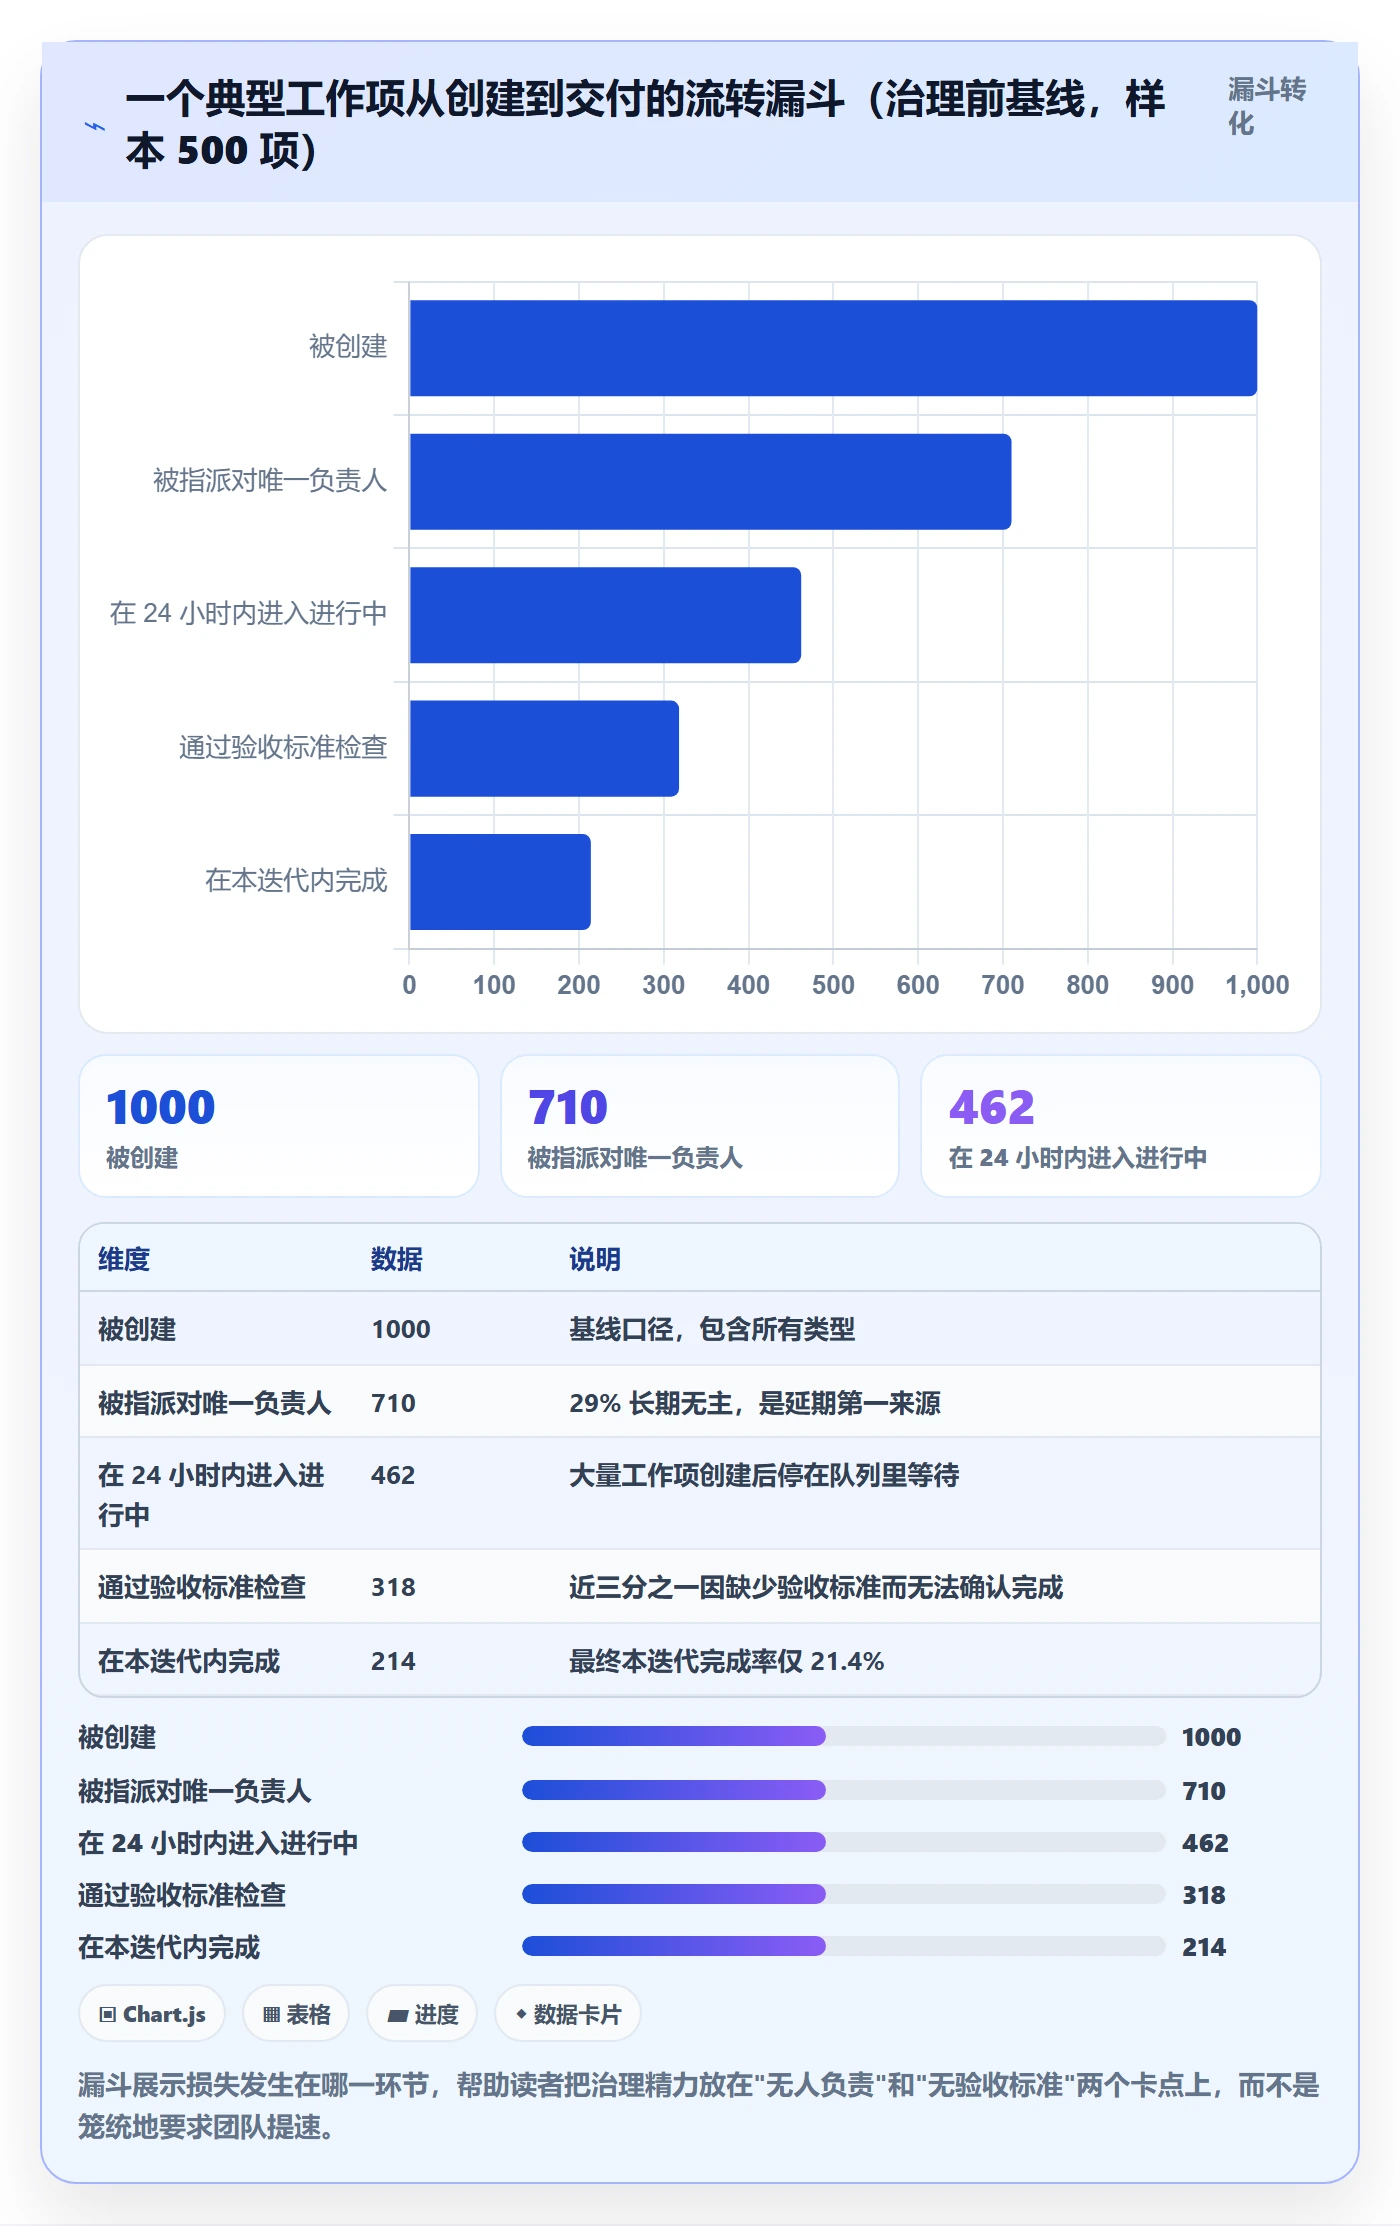Screen dimensions: 1400x2226
Task: Click table cell 大量工作项创建后停在队列里等待
Action: tap(764, 1475)
